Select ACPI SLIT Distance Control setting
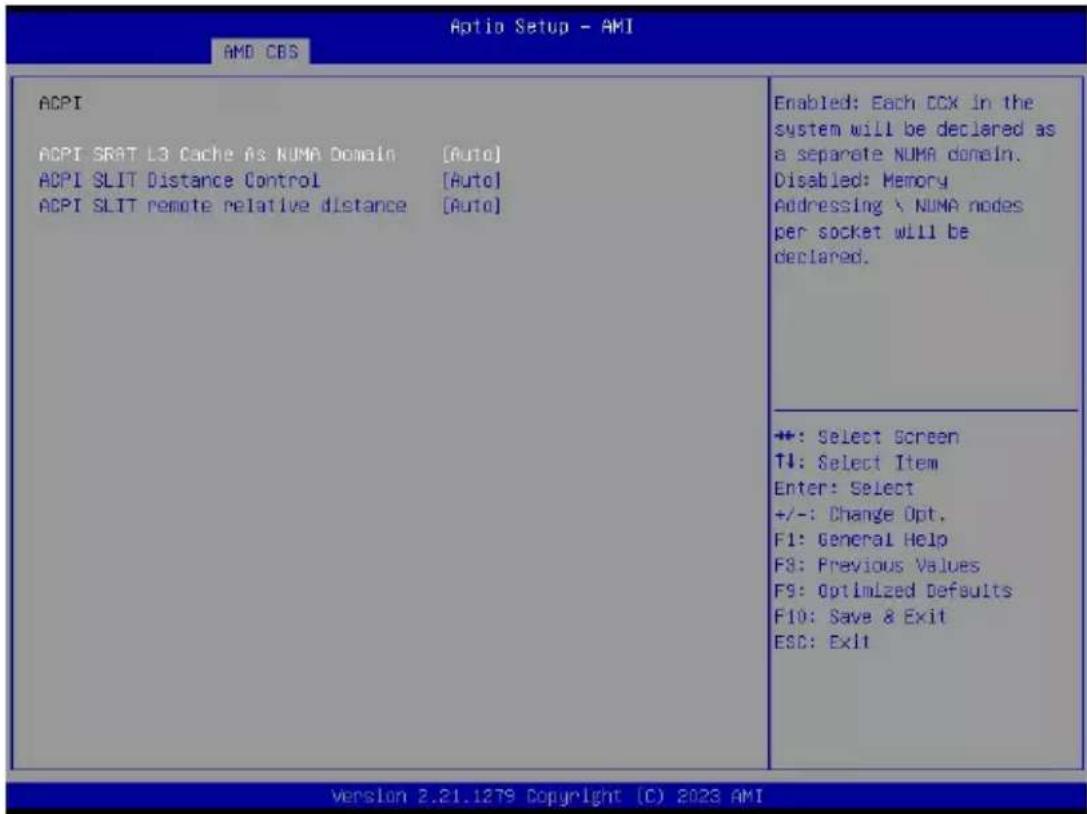 pyautogui.click(x=179, y=180)
